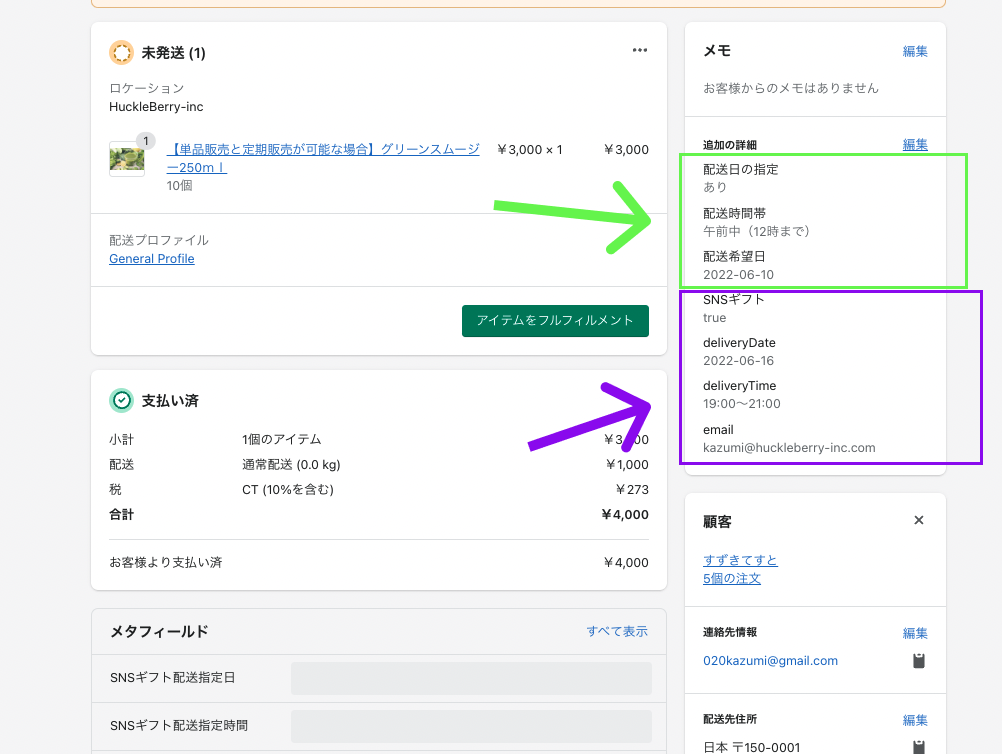The width and height of the screenshot is (1002, 754).
Task: Click the 税 amount ¥273
Action: 632,489
